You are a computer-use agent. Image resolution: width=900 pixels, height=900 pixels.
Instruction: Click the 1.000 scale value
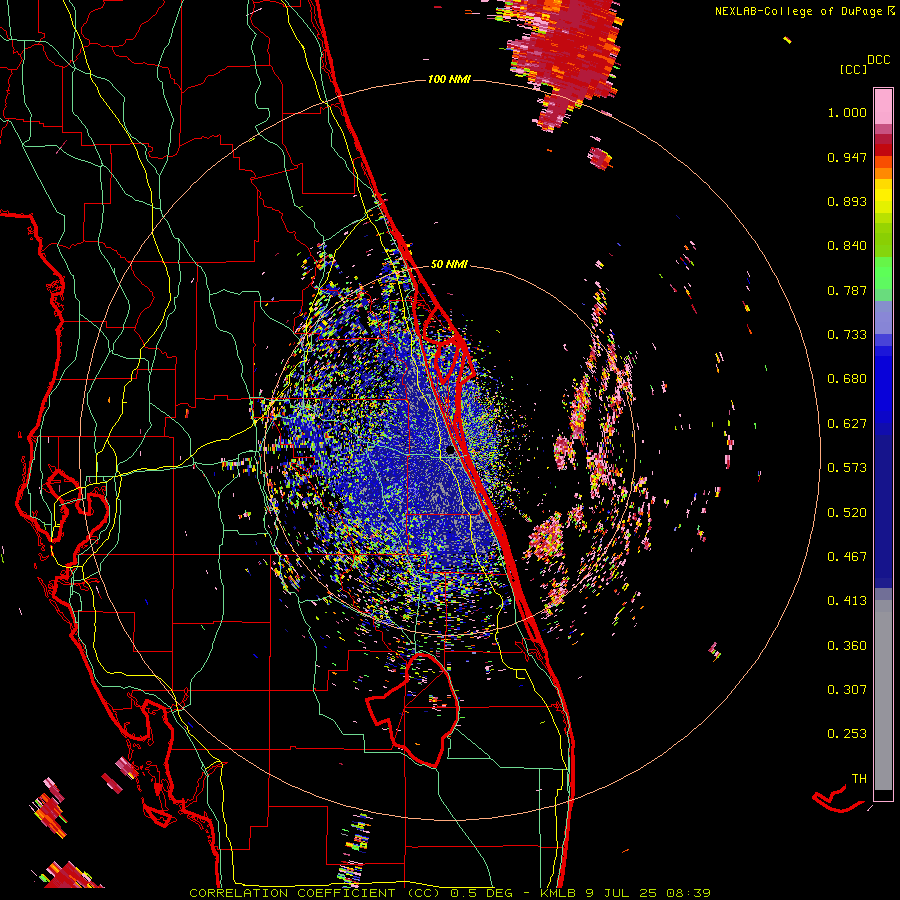[x=847, y=112]
